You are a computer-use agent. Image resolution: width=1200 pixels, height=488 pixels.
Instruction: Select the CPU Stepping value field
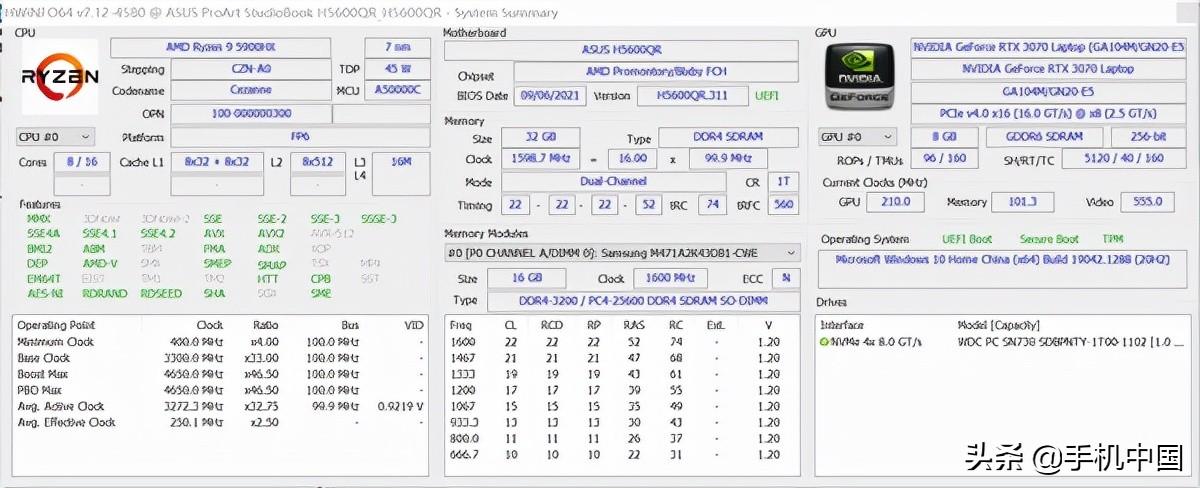tap(250, 70)
